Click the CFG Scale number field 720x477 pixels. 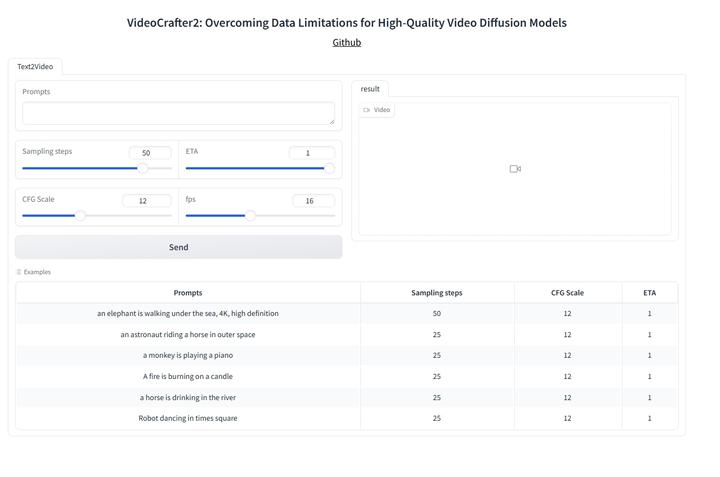[x=147, y=201]
